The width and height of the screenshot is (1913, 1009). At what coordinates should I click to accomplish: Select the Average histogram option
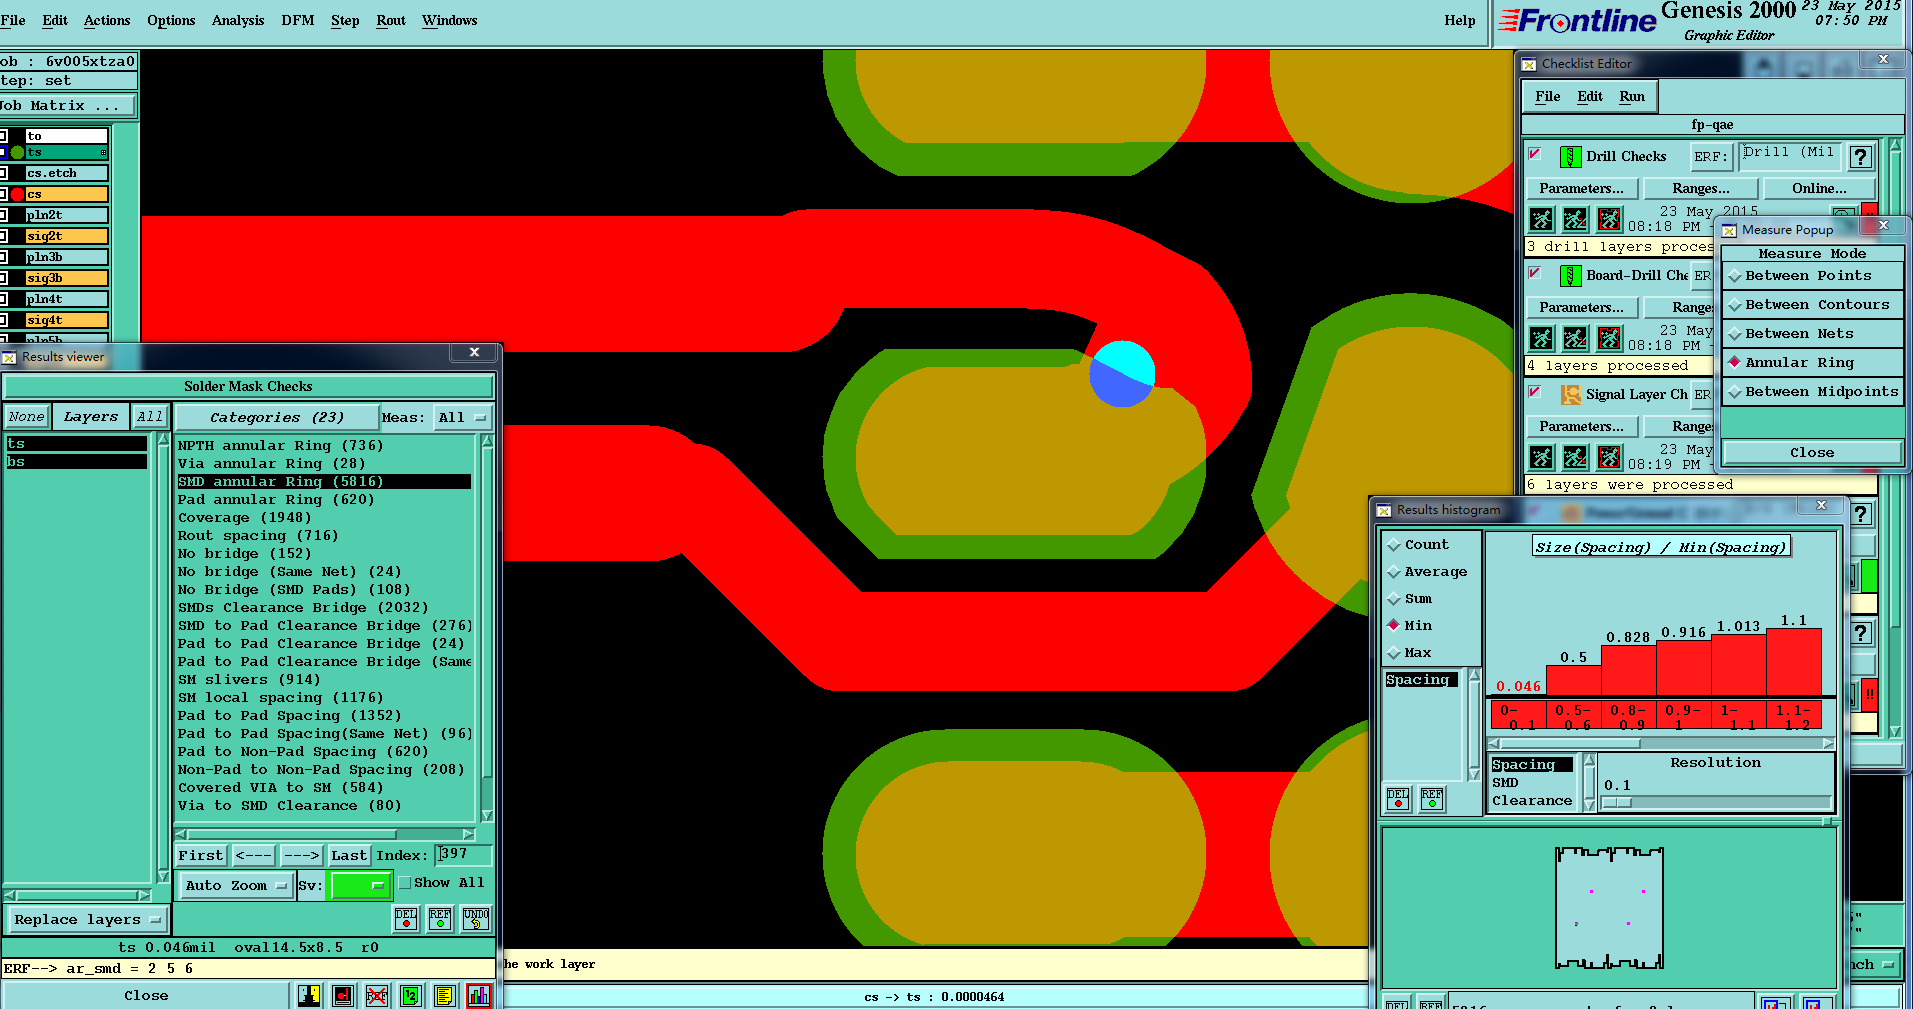click(x=1427, y=572)
